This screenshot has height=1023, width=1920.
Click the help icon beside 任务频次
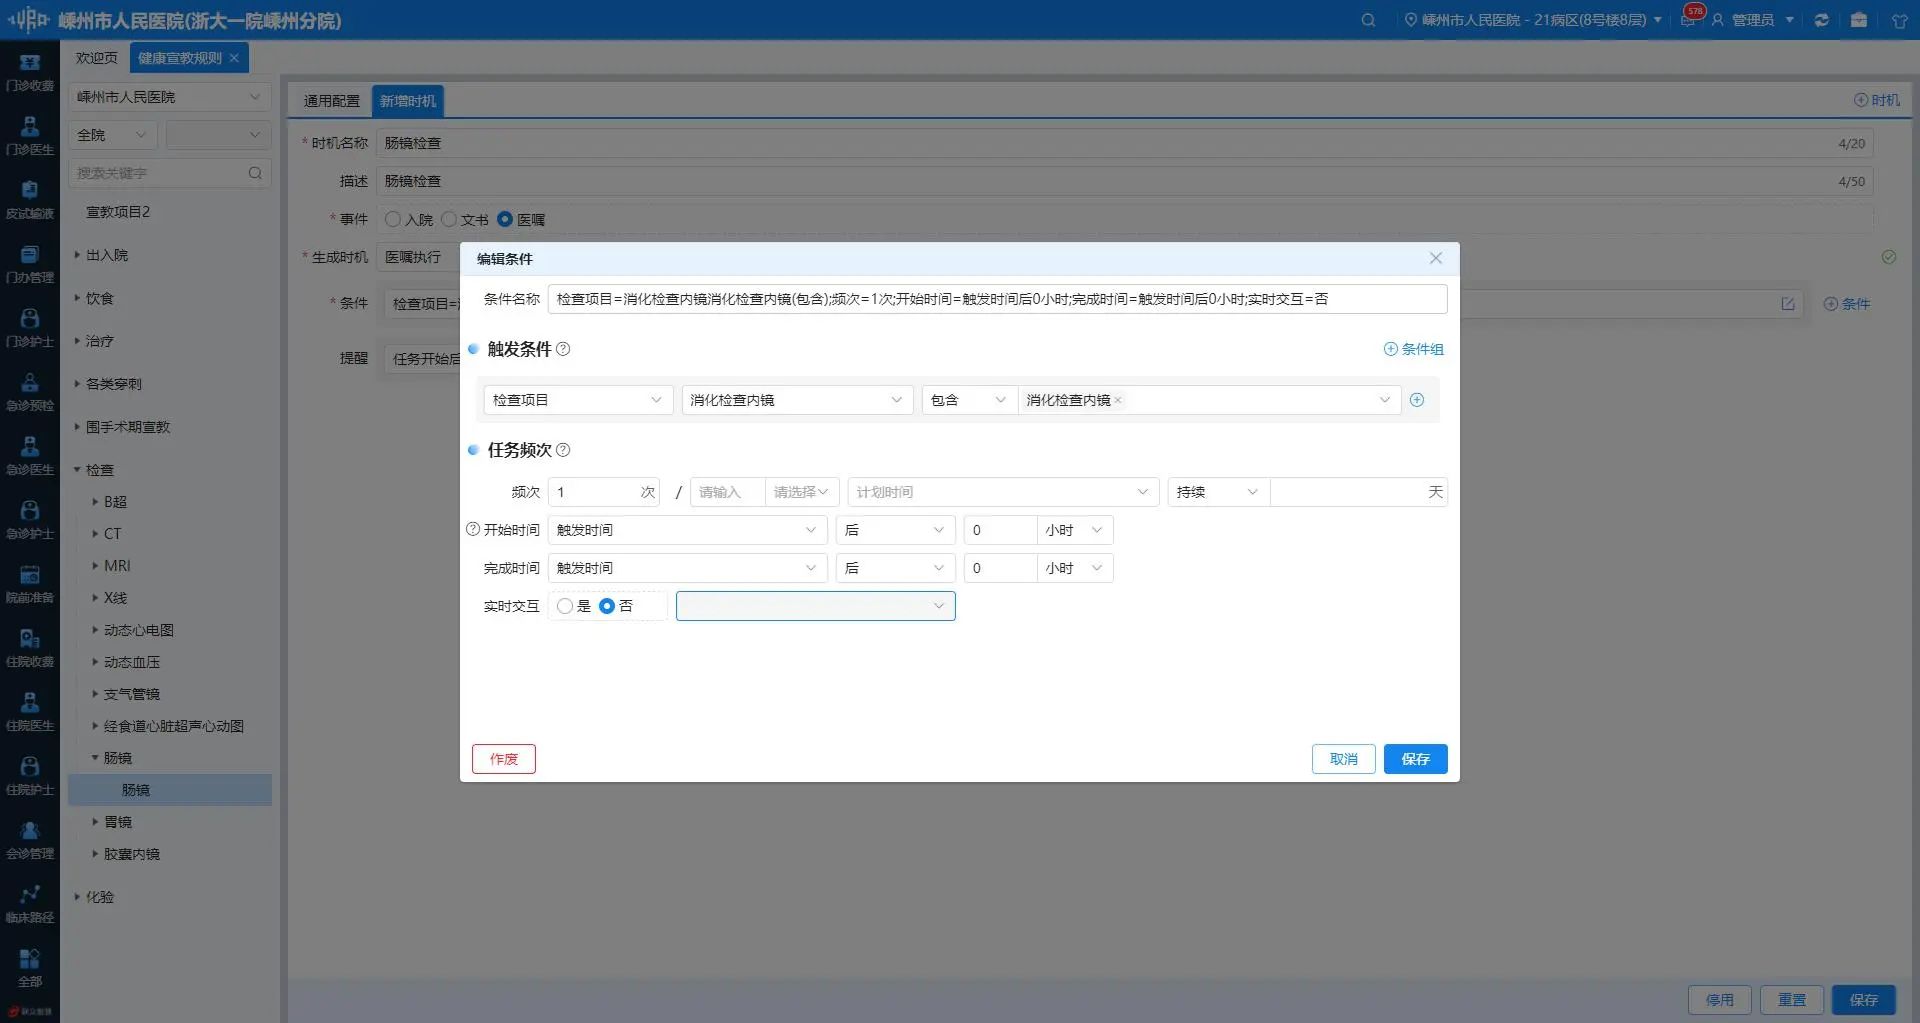pyautogui.click(x=563, y=450)
